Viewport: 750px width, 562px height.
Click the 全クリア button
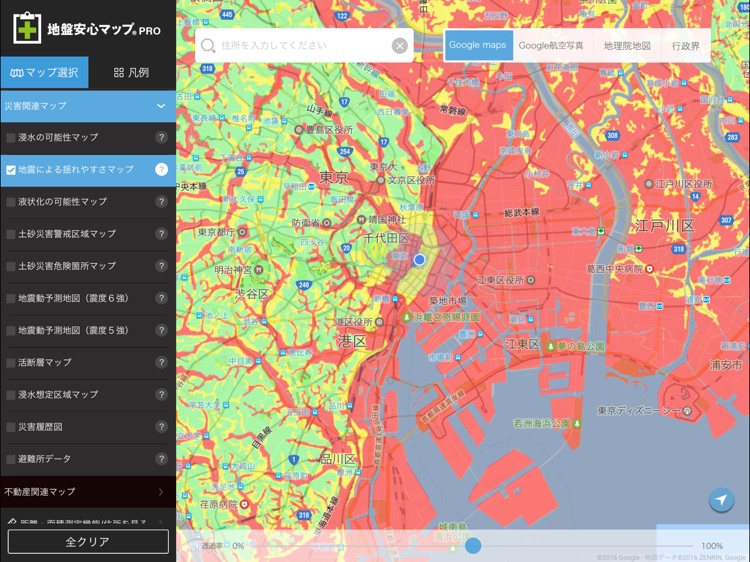[x=88, y=541]
